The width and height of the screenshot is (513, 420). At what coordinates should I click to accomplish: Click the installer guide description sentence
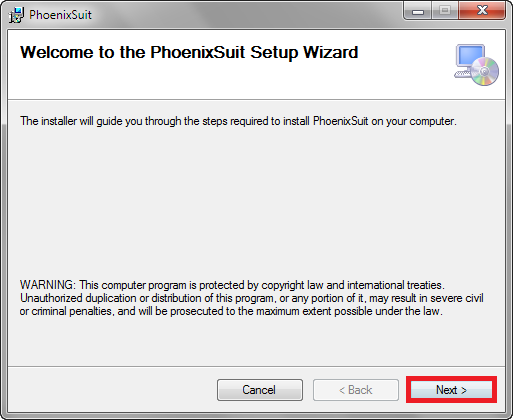(238, 121)
